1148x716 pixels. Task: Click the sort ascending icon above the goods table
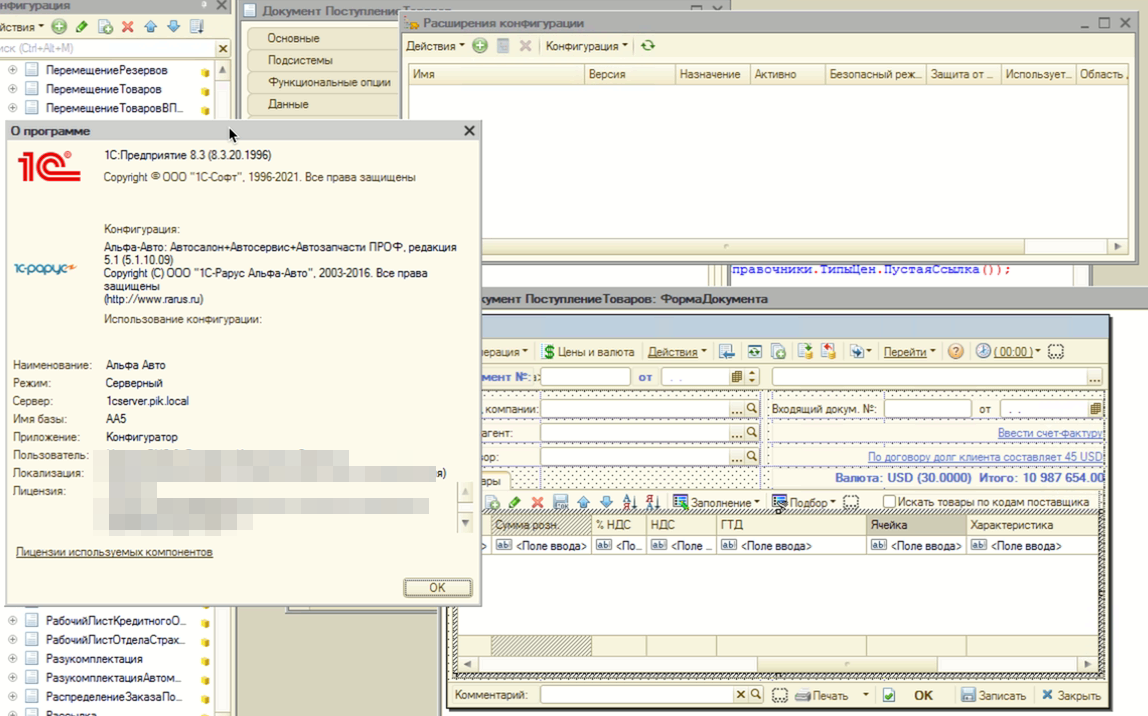tap(629, 502)
